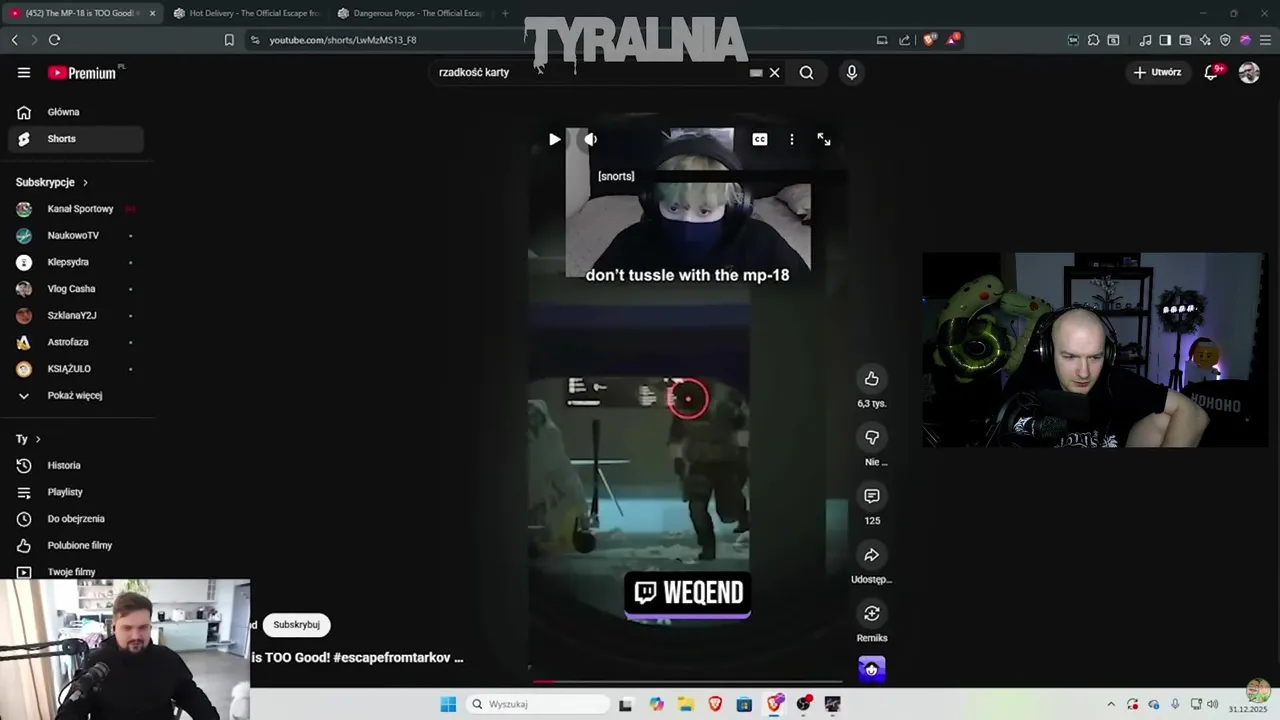
Task: Open Brave Rewards triangle icon
Action: pos(953,40)
